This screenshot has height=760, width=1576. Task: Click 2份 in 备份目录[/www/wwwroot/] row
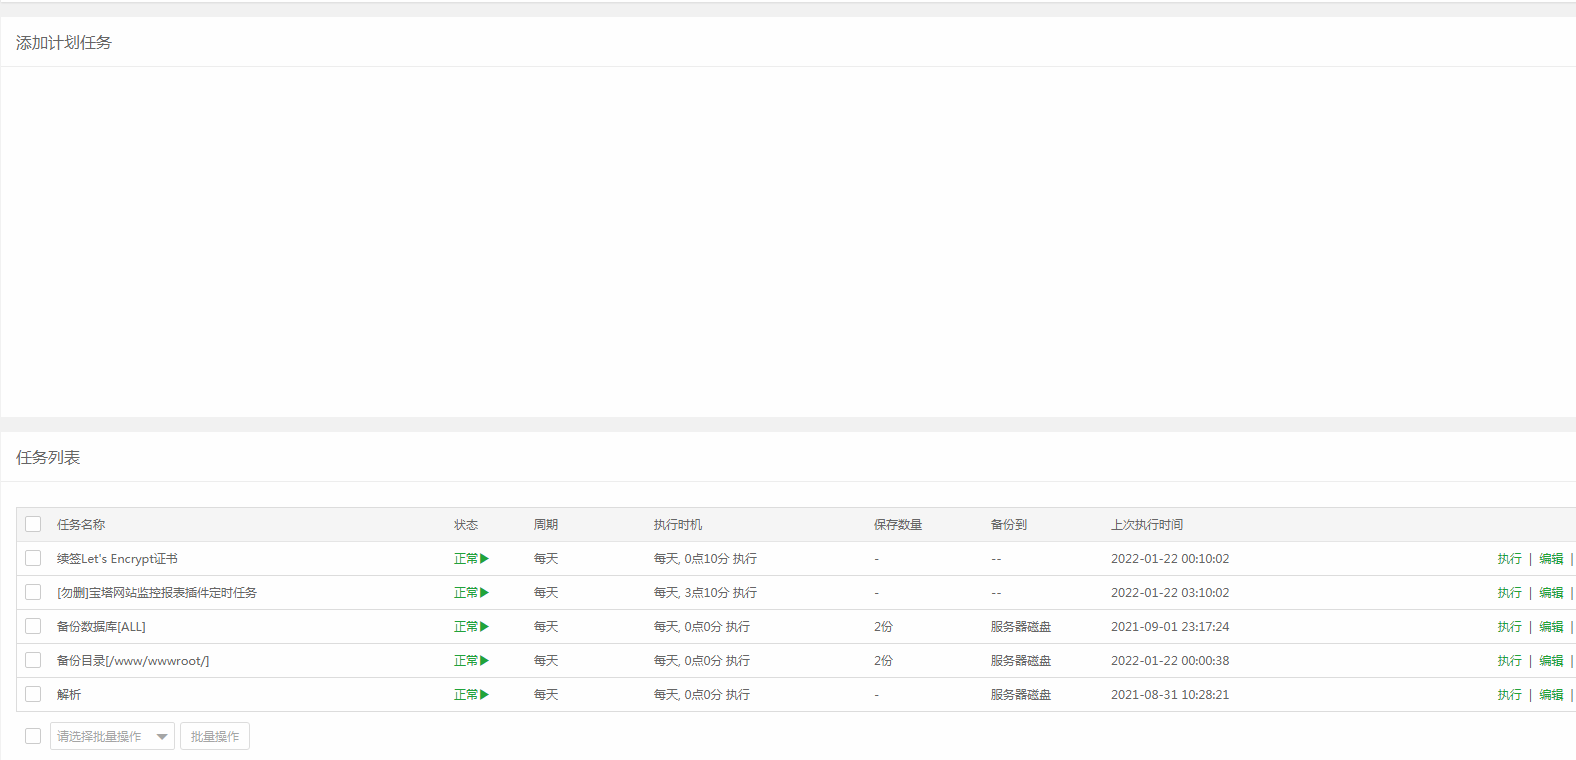(x=883, y=661)
